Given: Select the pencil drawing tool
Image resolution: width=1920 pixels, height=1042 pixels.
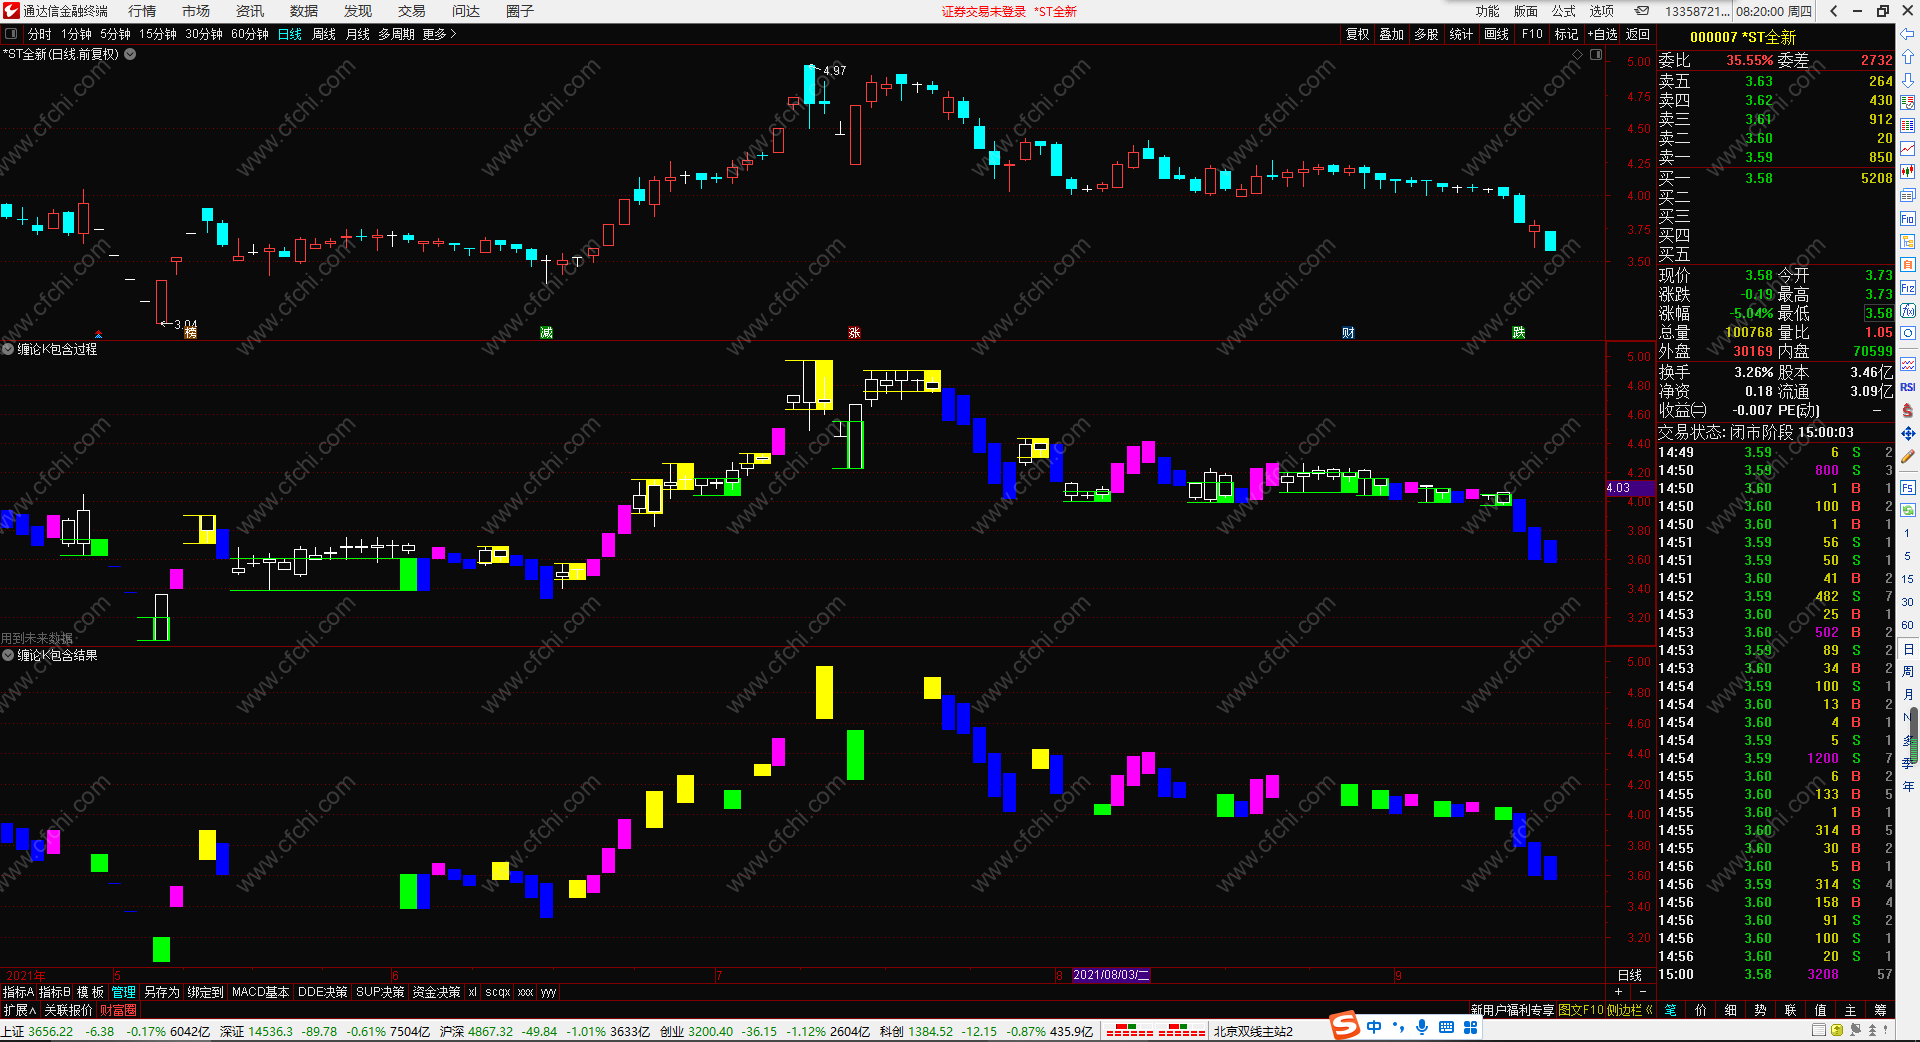Looking at the screenshot, I should pyautogui.click(x=1908, y=456).
